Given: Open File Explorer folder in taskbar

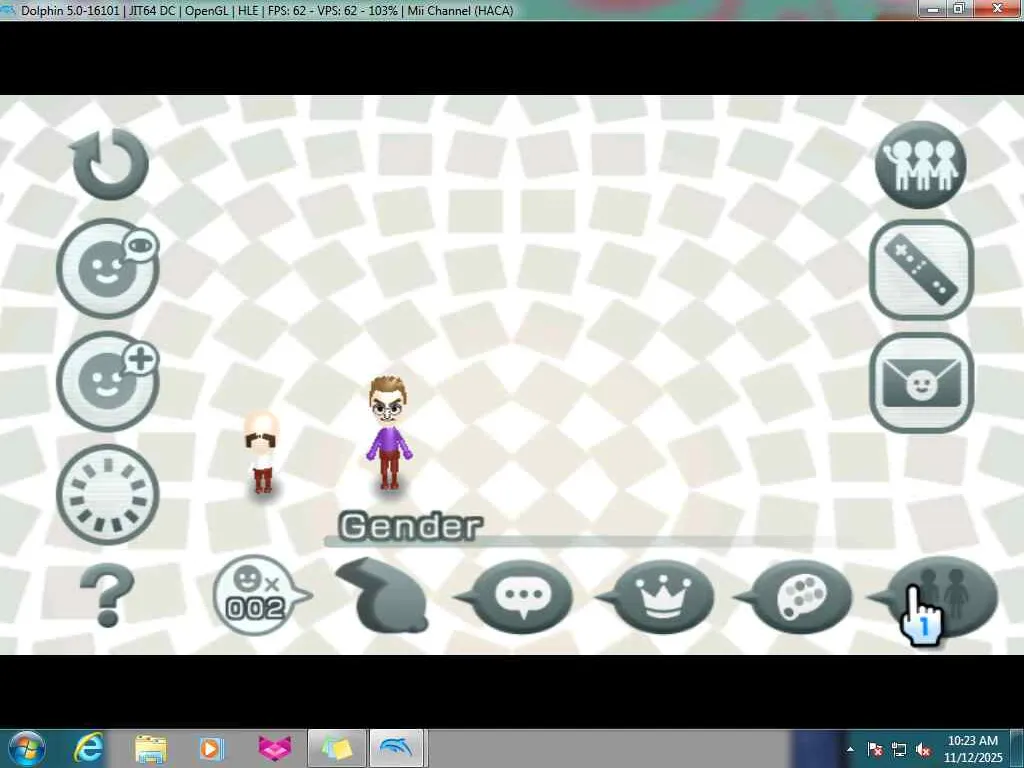Looking at the screenshot, I should click(151, 748).
